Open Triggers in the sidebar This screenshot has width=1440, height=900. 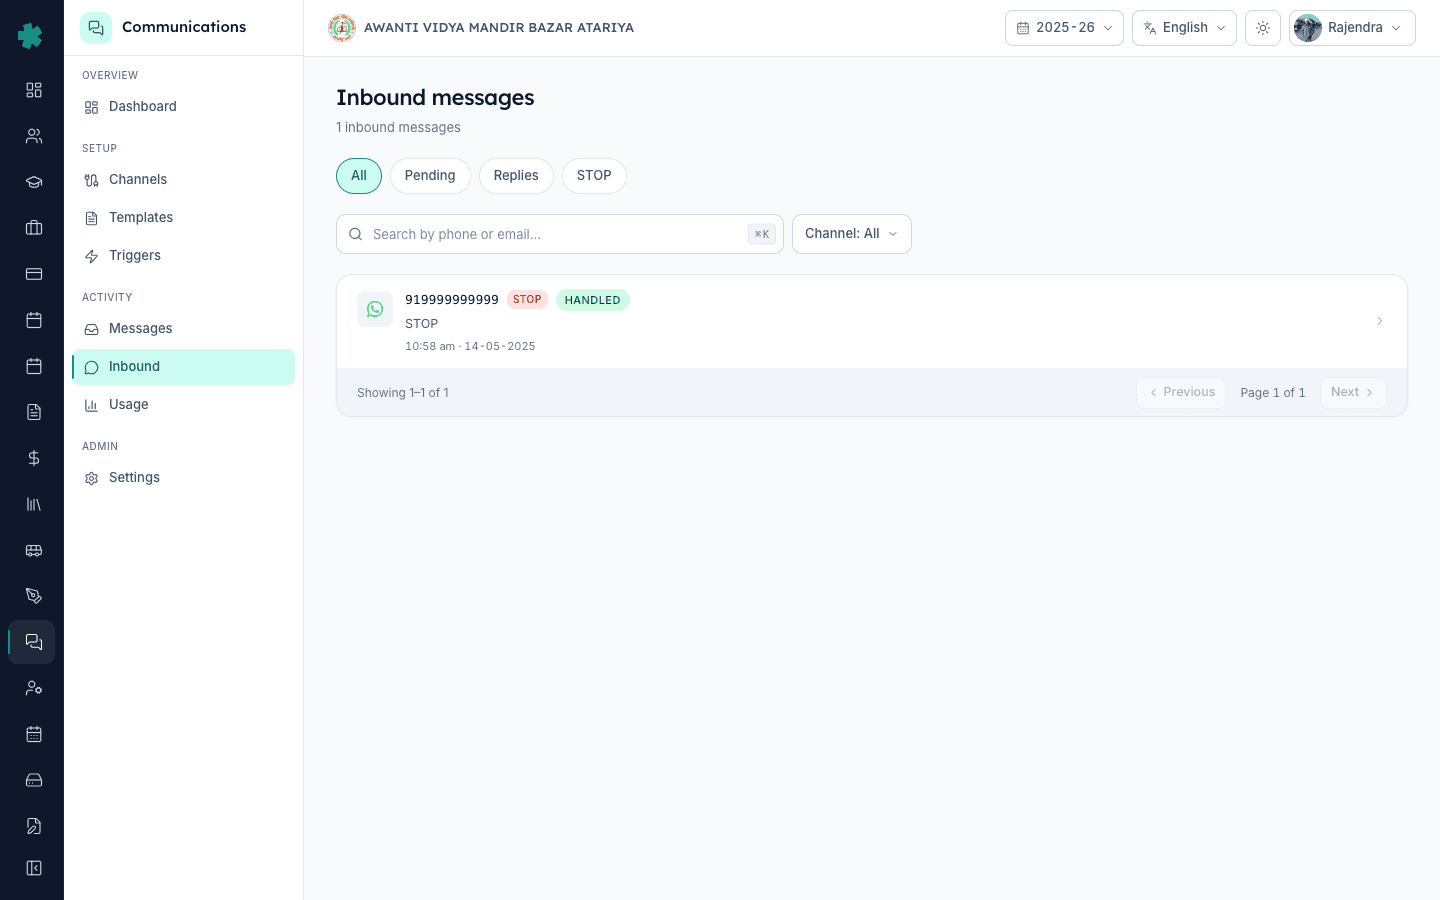tap(184, 256)
